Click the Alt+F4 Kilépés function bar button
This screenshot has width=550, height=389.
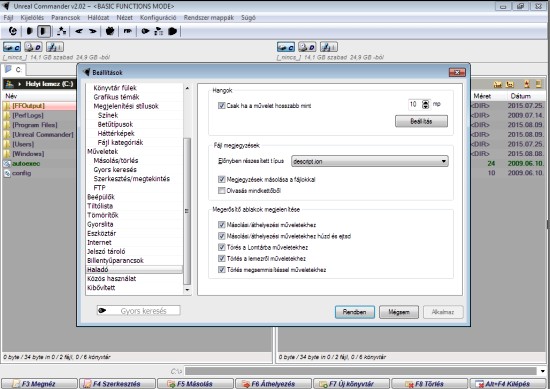[508, 384]
